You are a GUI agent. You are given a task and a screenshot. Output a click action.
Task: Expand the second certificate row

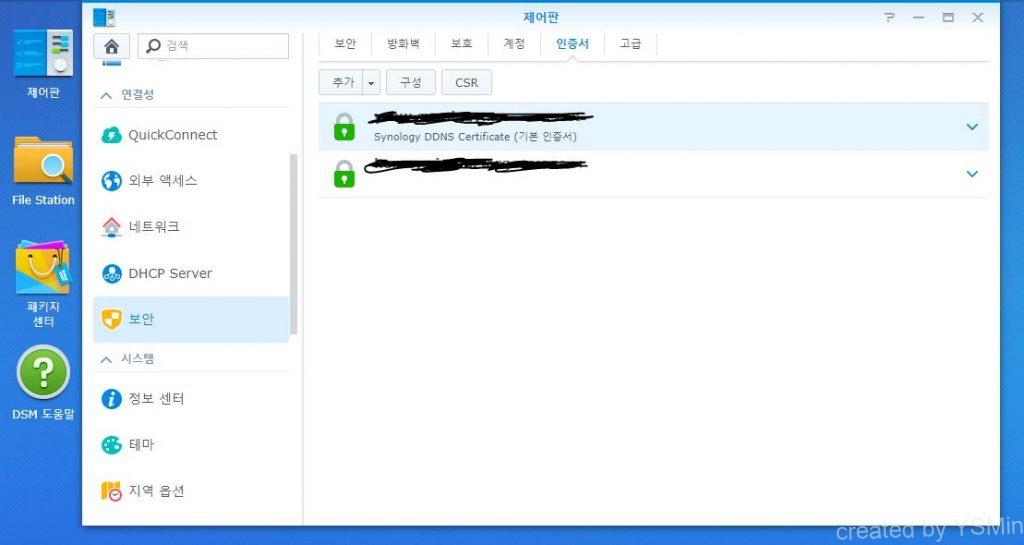pos(971,174)
